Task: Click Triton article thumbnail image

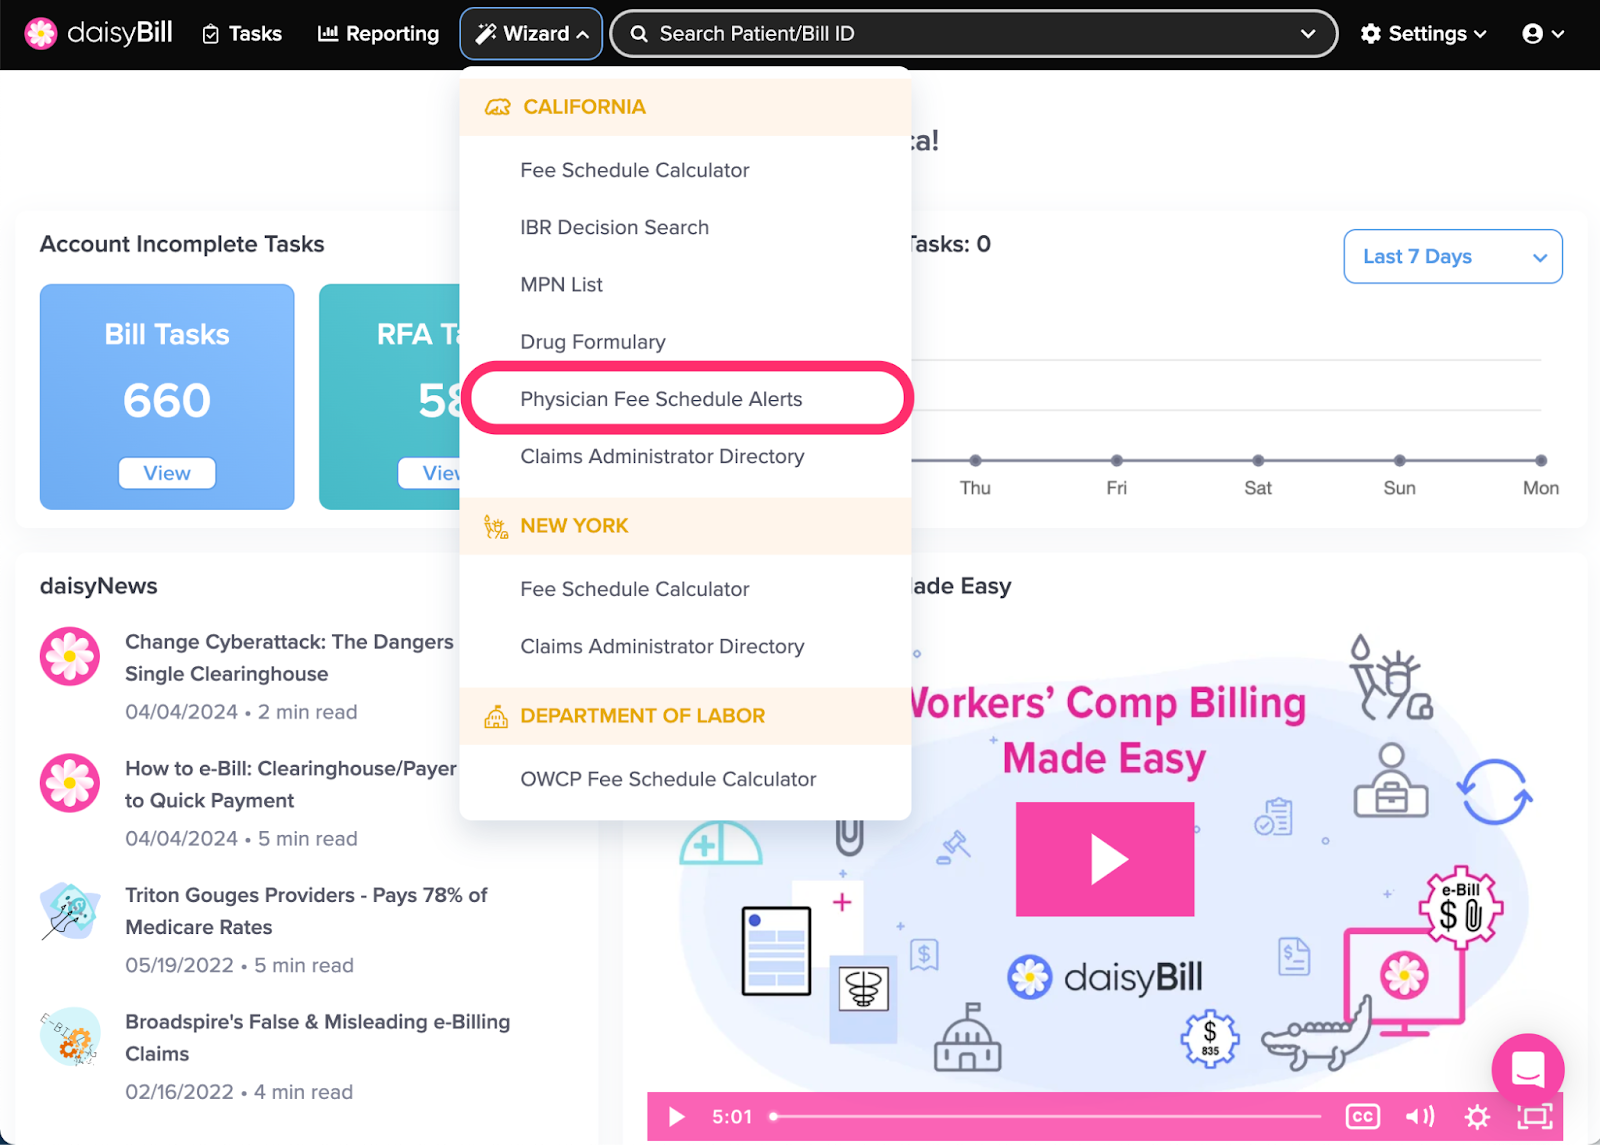Action: coord(70,910)
